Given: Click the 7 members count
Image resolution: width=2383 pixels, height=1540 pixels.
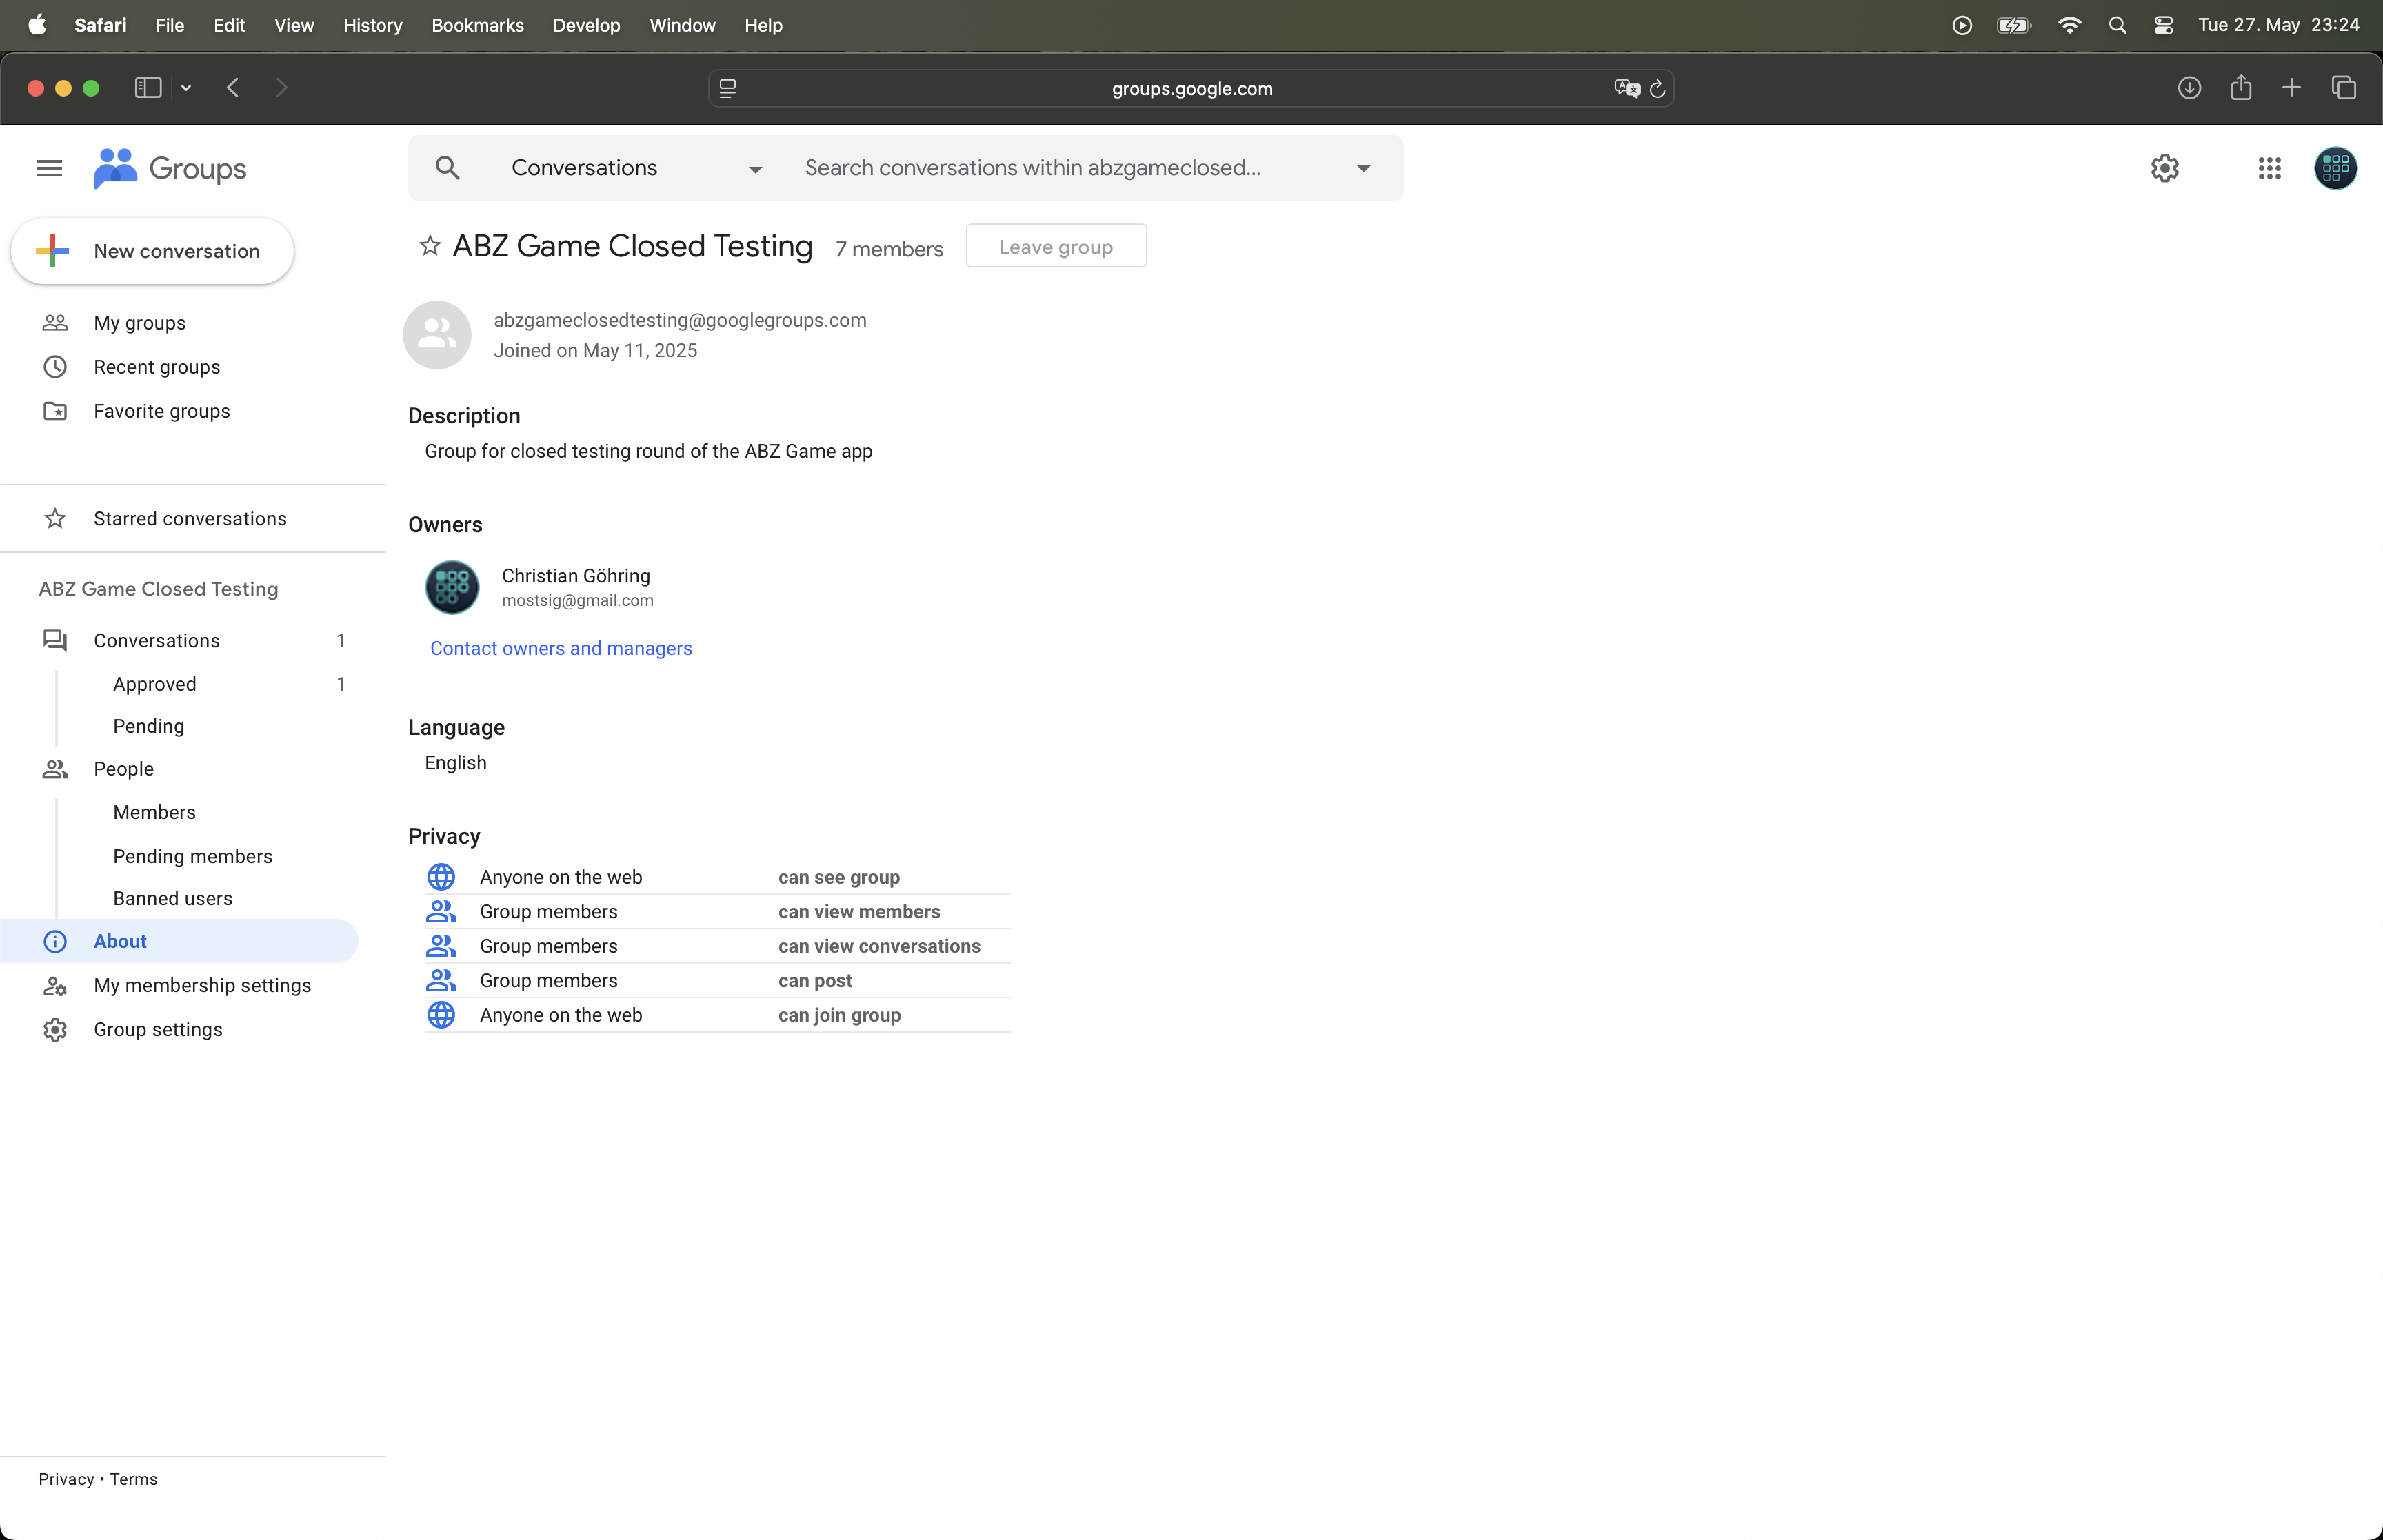Looking at the screenshot, I should click(889, 249).
